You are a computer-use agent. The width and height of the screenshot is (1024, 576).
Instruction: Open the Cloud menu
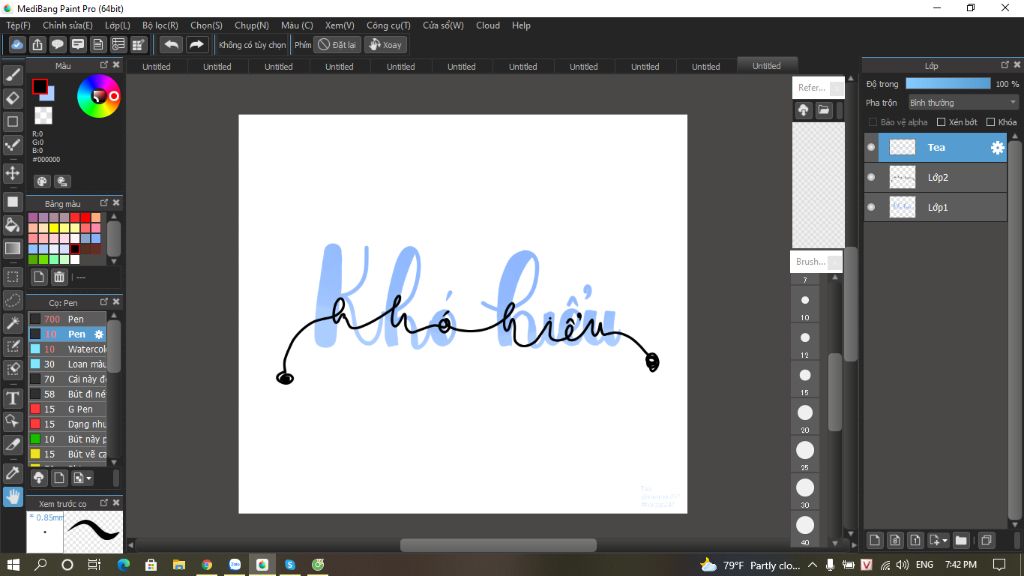488,25
